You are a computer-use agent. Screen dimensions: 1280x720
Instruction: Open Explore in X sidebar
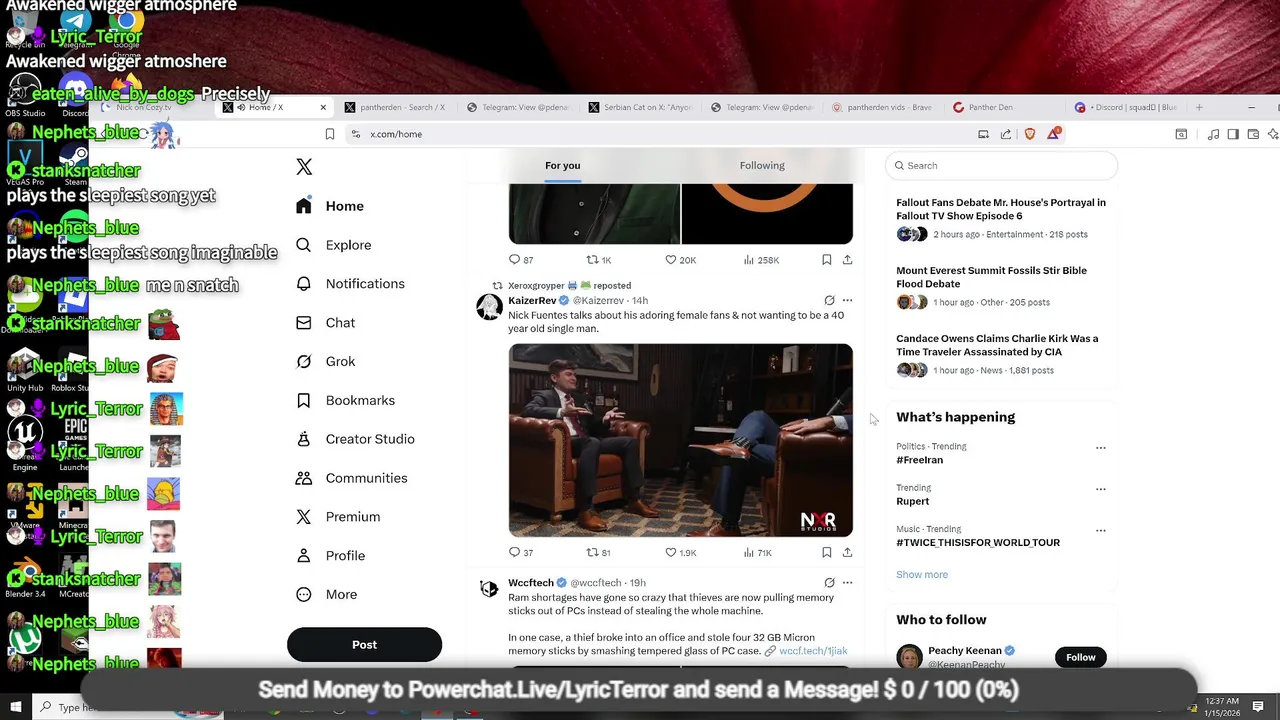coord(333,245)
